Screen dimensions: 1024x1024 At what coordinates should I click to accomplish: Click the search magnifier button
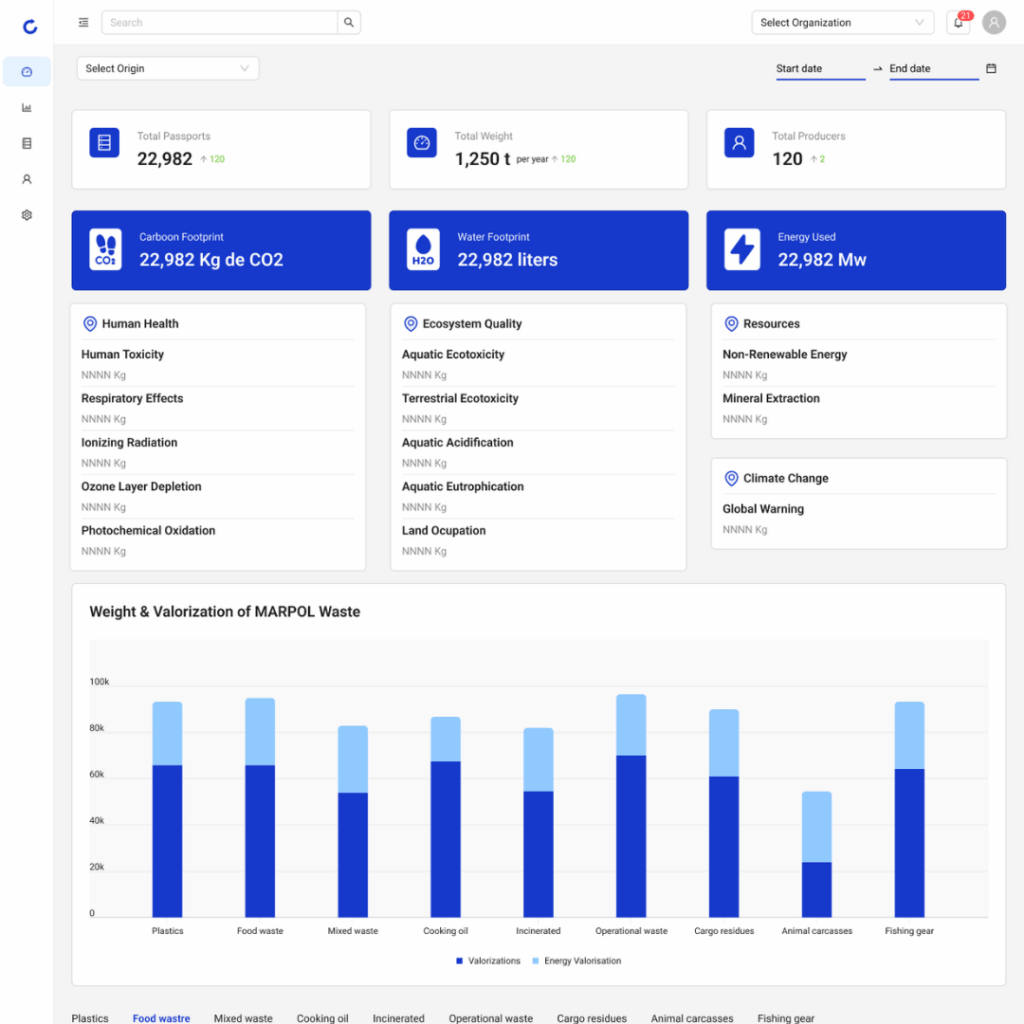349,22
